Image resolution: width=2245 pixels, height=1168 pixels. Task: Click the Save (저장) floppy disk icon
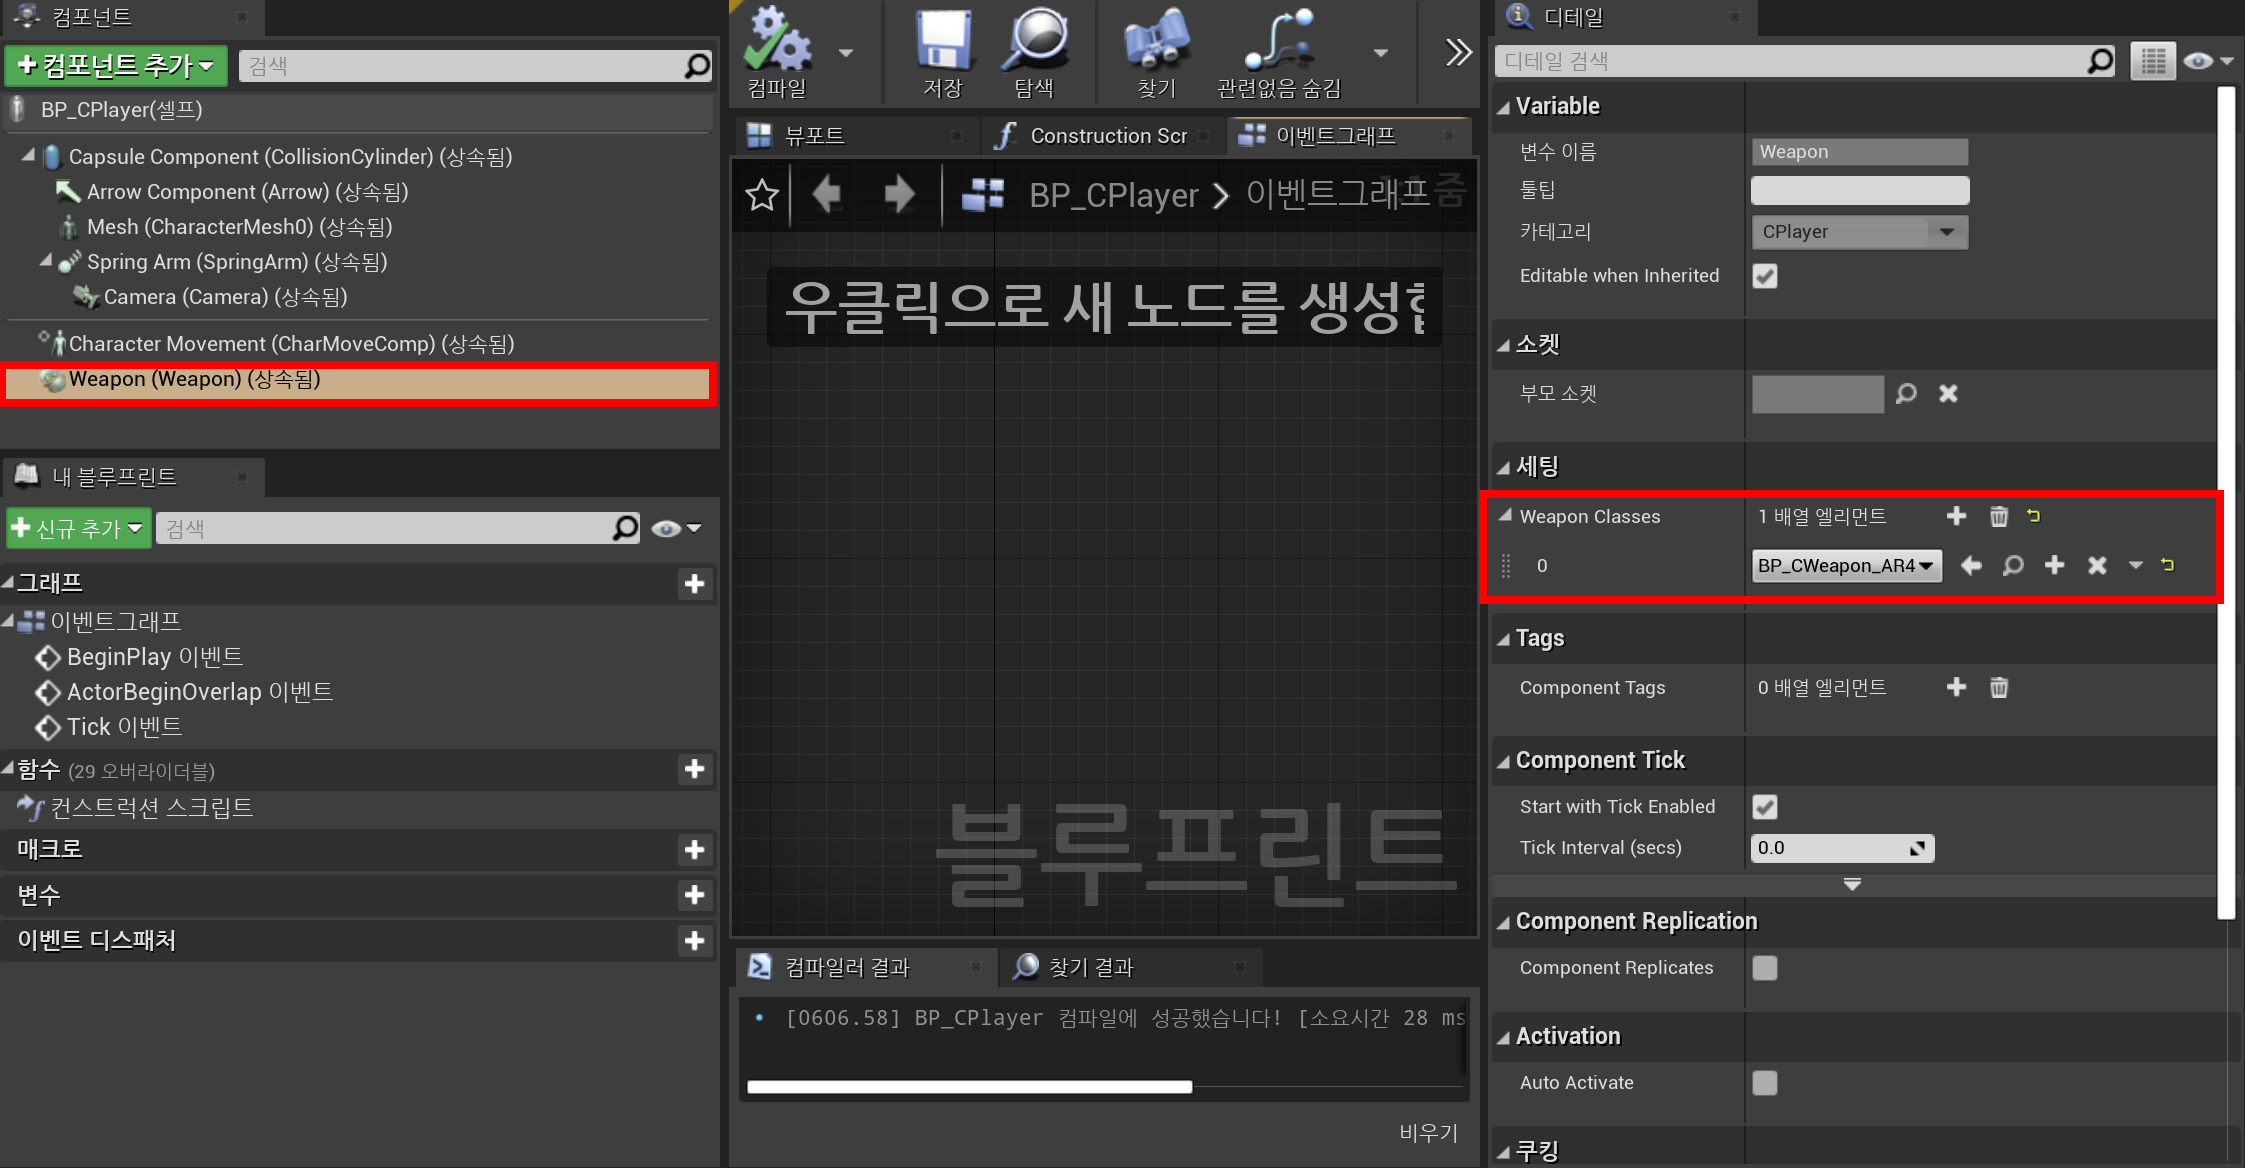coord(943,42)
